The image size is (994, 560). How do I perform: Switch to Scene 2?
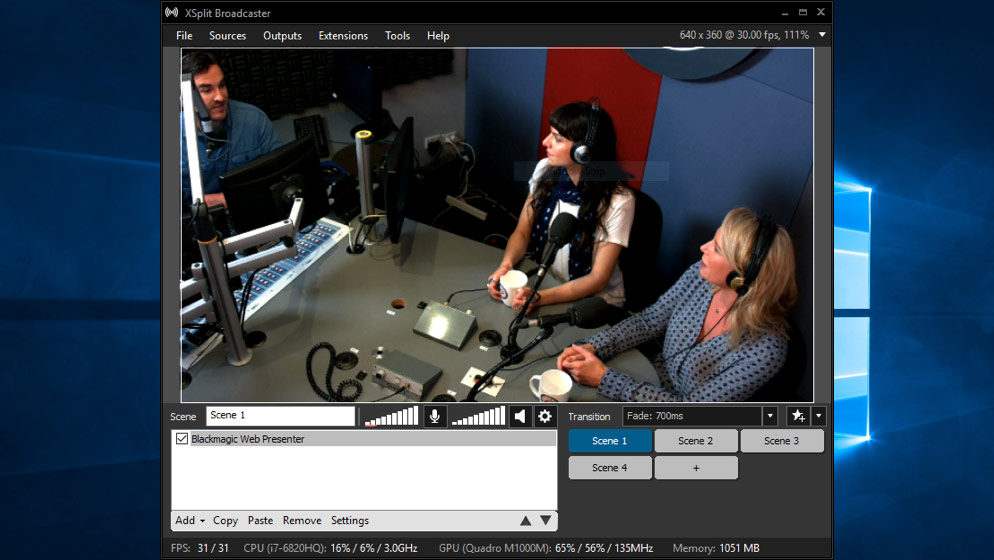pos(696,441)
